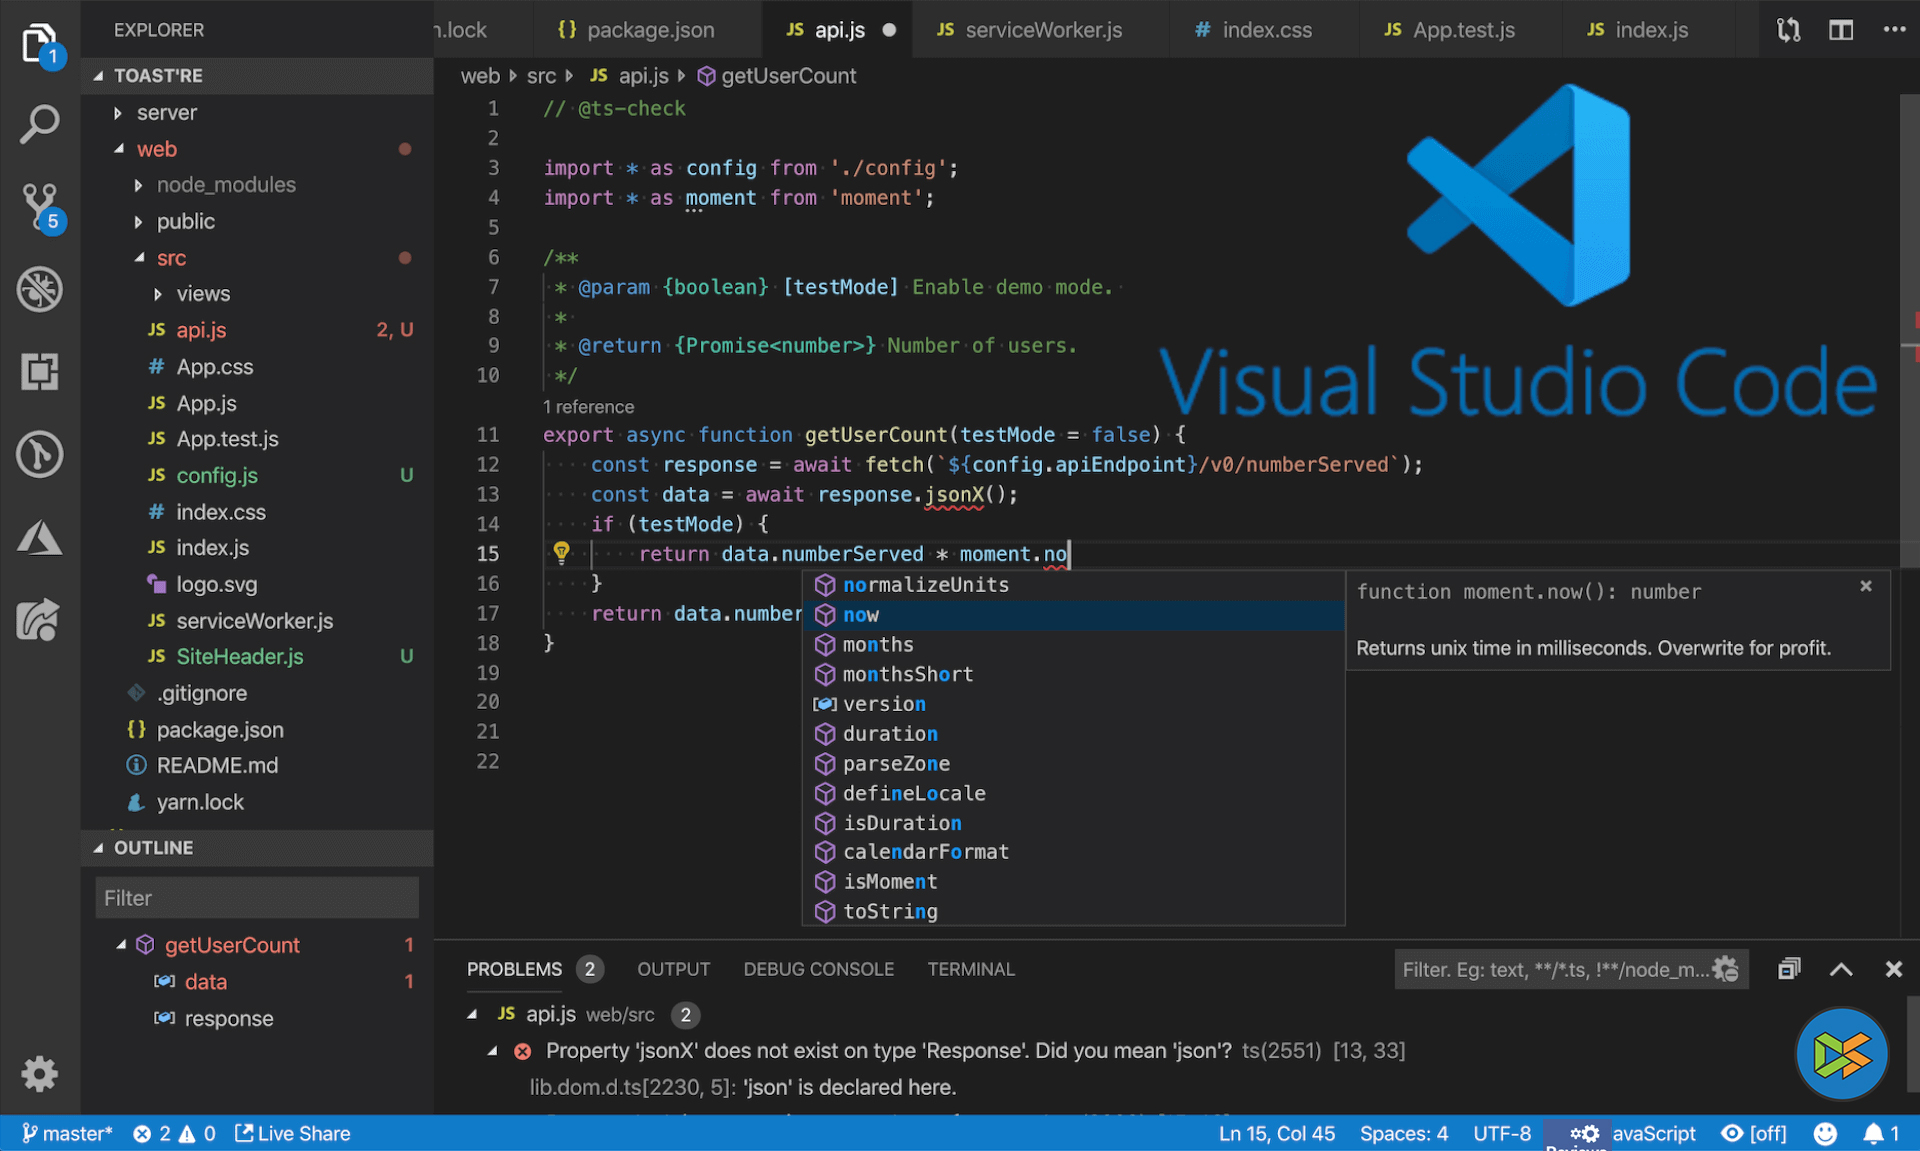
Task: Open the Source Control view icon
Action: (x=40, y=207)
